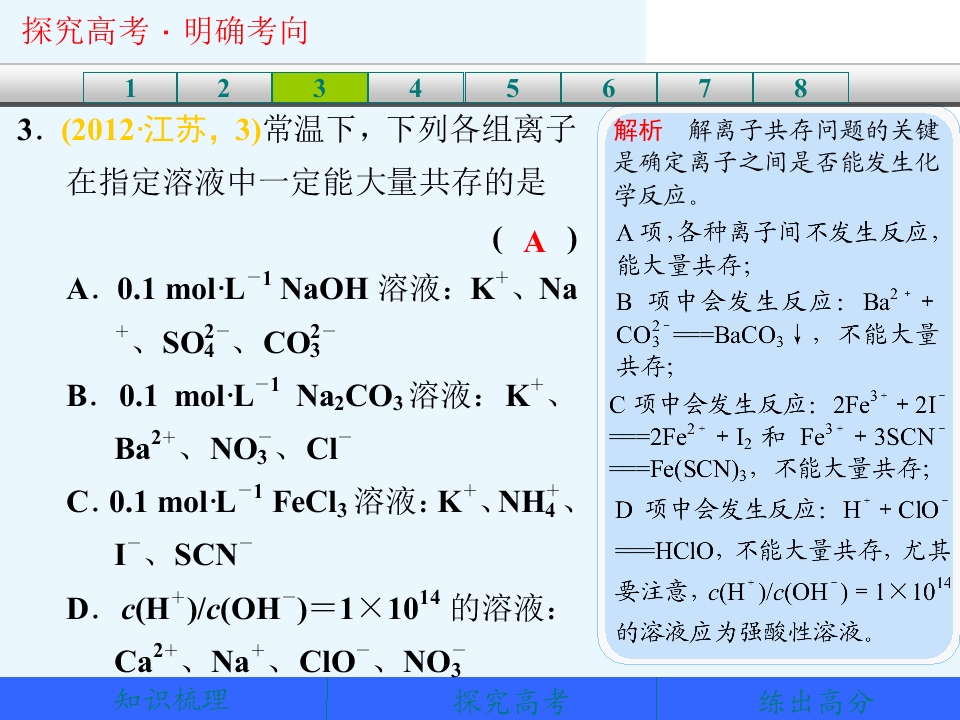Go to question tab 6
The image size is (960, 720).
[x=609, y=88]
